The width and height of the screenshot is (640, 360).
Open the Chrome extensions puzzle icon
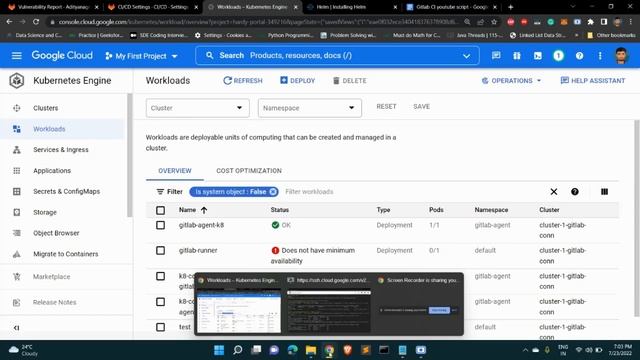[x=591, y=22]
